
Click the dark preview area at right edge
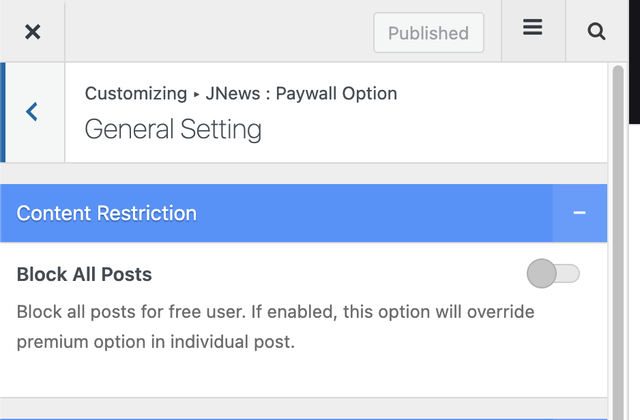coord(634,61)
